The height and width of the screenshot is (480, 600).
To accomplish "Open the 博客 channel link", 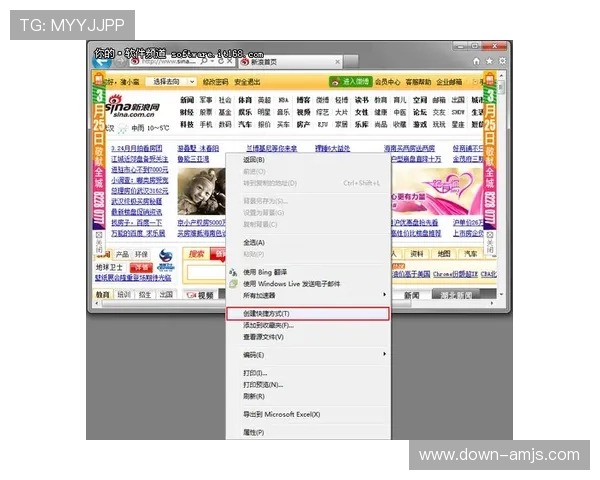I will [303, 100].
